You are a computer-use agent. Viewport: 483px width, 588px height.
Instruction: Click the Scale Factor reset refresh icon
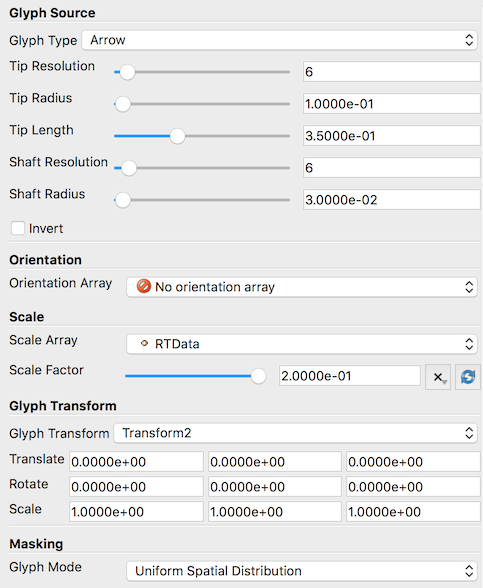click(468, 376)
